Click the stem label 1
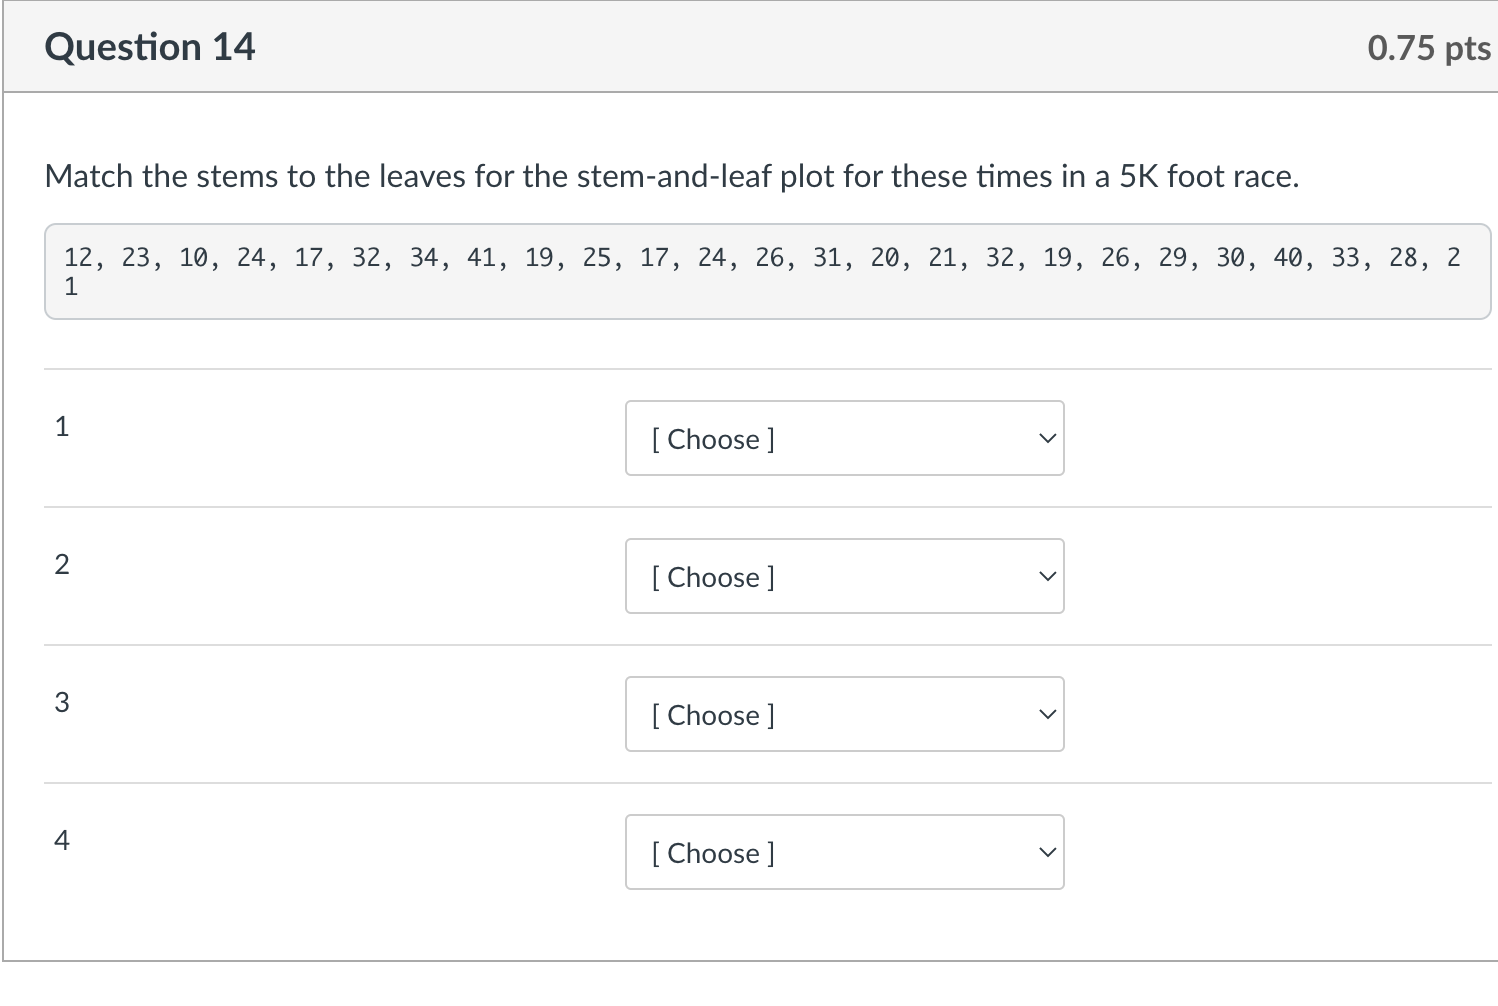Screen dimensions: 1498x1006 pyautogui.click(x=62, y=427)
